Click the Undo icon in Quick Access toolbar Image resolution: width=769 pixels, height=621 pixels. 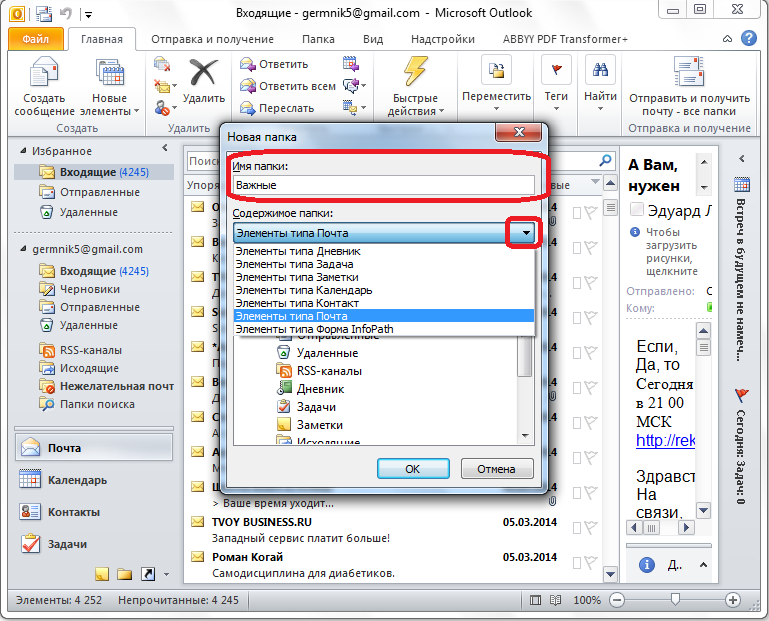66,13
